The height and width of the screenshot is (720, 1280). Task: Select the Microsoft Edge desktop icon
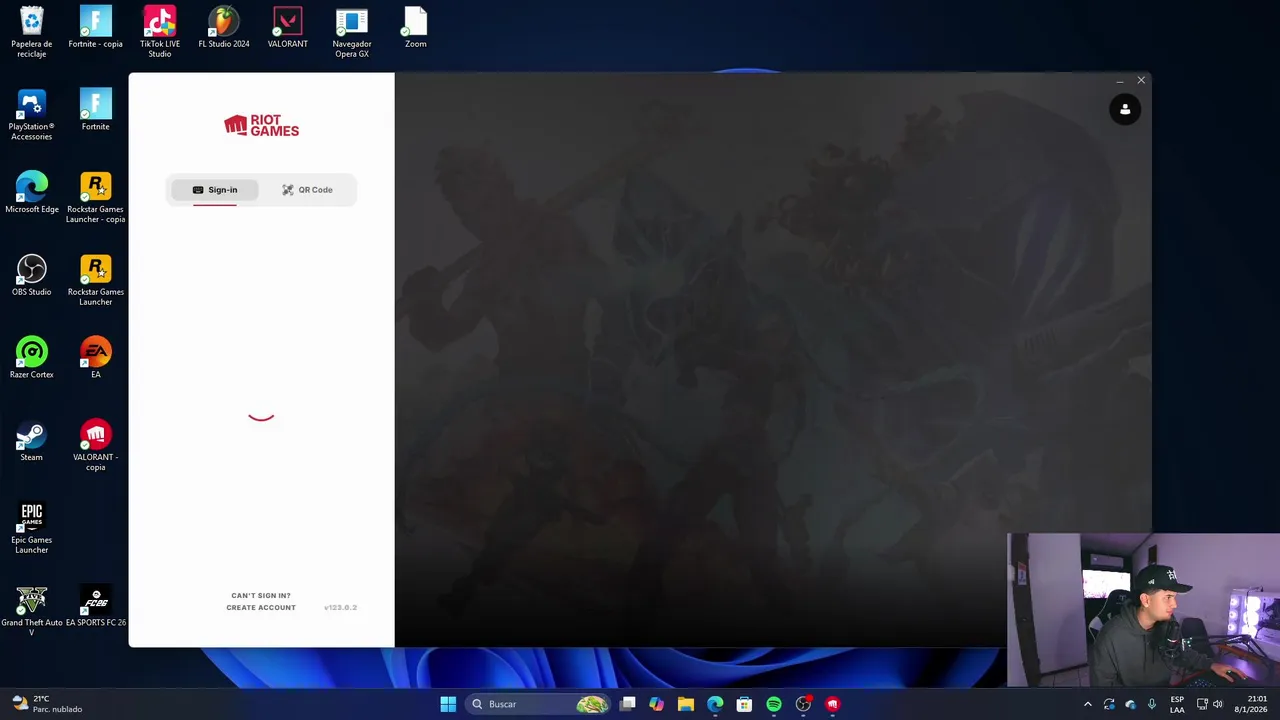click(x=31, y=193)
